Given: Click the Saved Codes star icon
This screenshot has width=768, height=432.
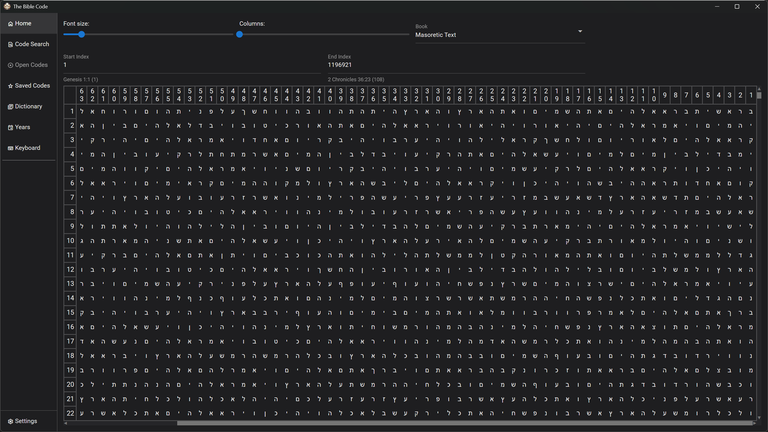Looking at the screenshot, I should [x=10, y=86].
